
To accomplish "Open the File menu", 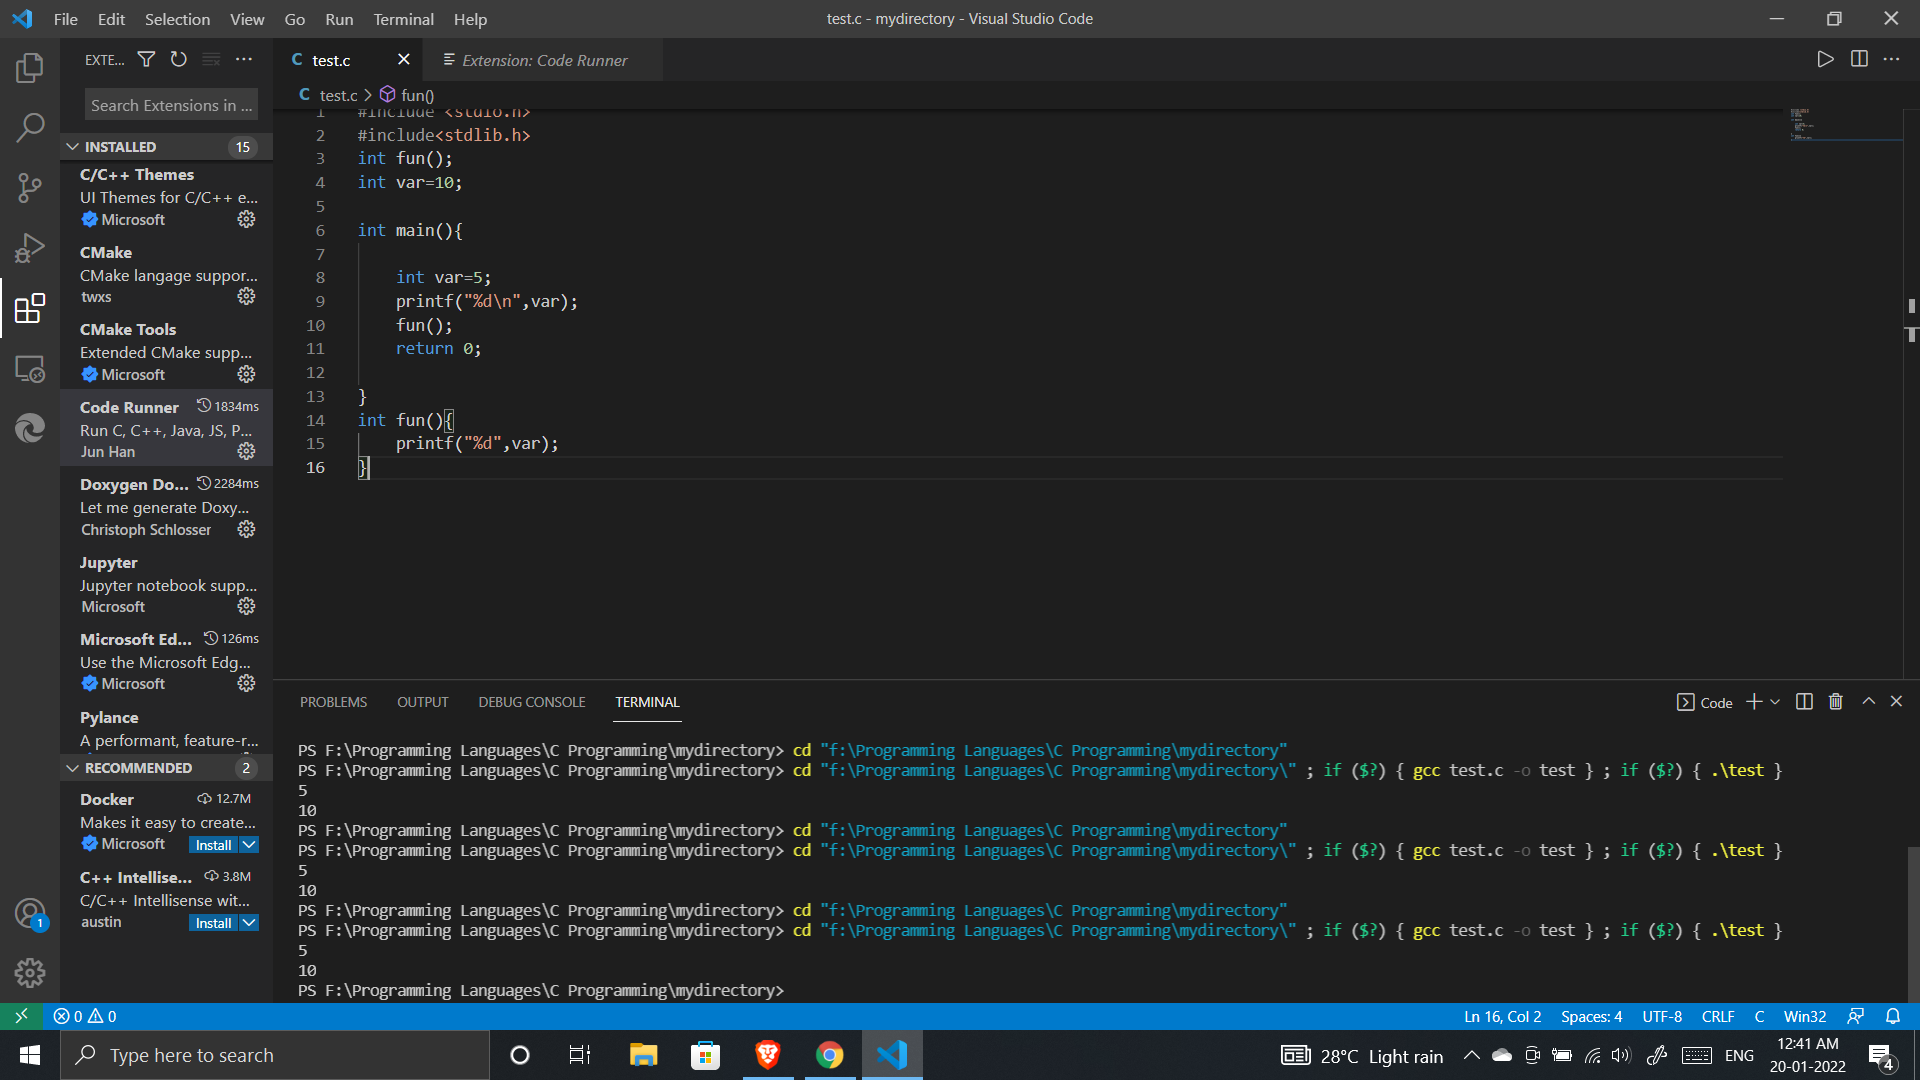I will (x=66, y=19).
